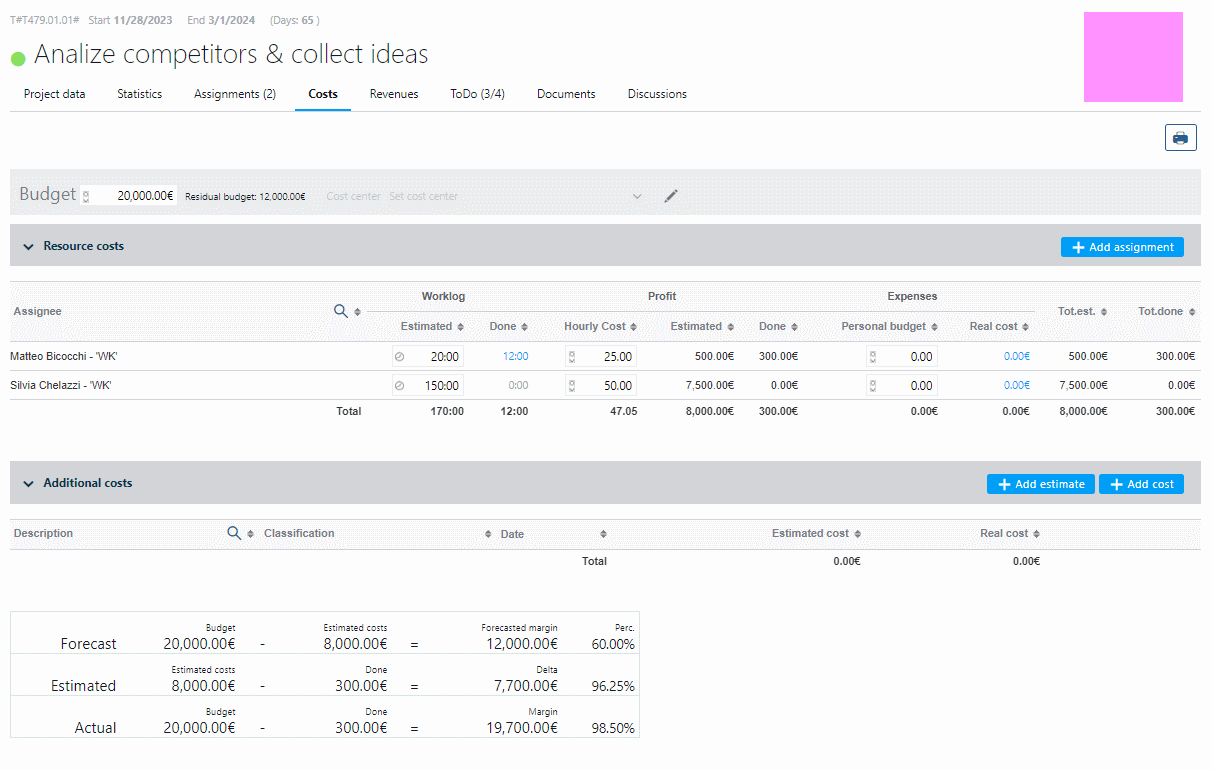Image resolution: width=1212 pixels, height=770 pixels.
Task: Click the clock icon in Silvia's estimated worklog
Action: coord(400,385)
